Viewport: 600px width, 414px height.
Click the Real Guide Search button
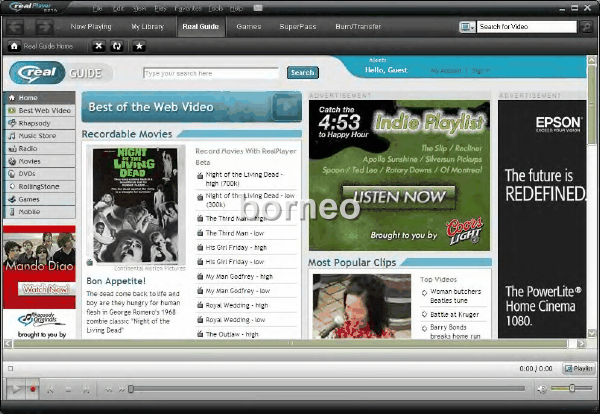click(303, 72)
